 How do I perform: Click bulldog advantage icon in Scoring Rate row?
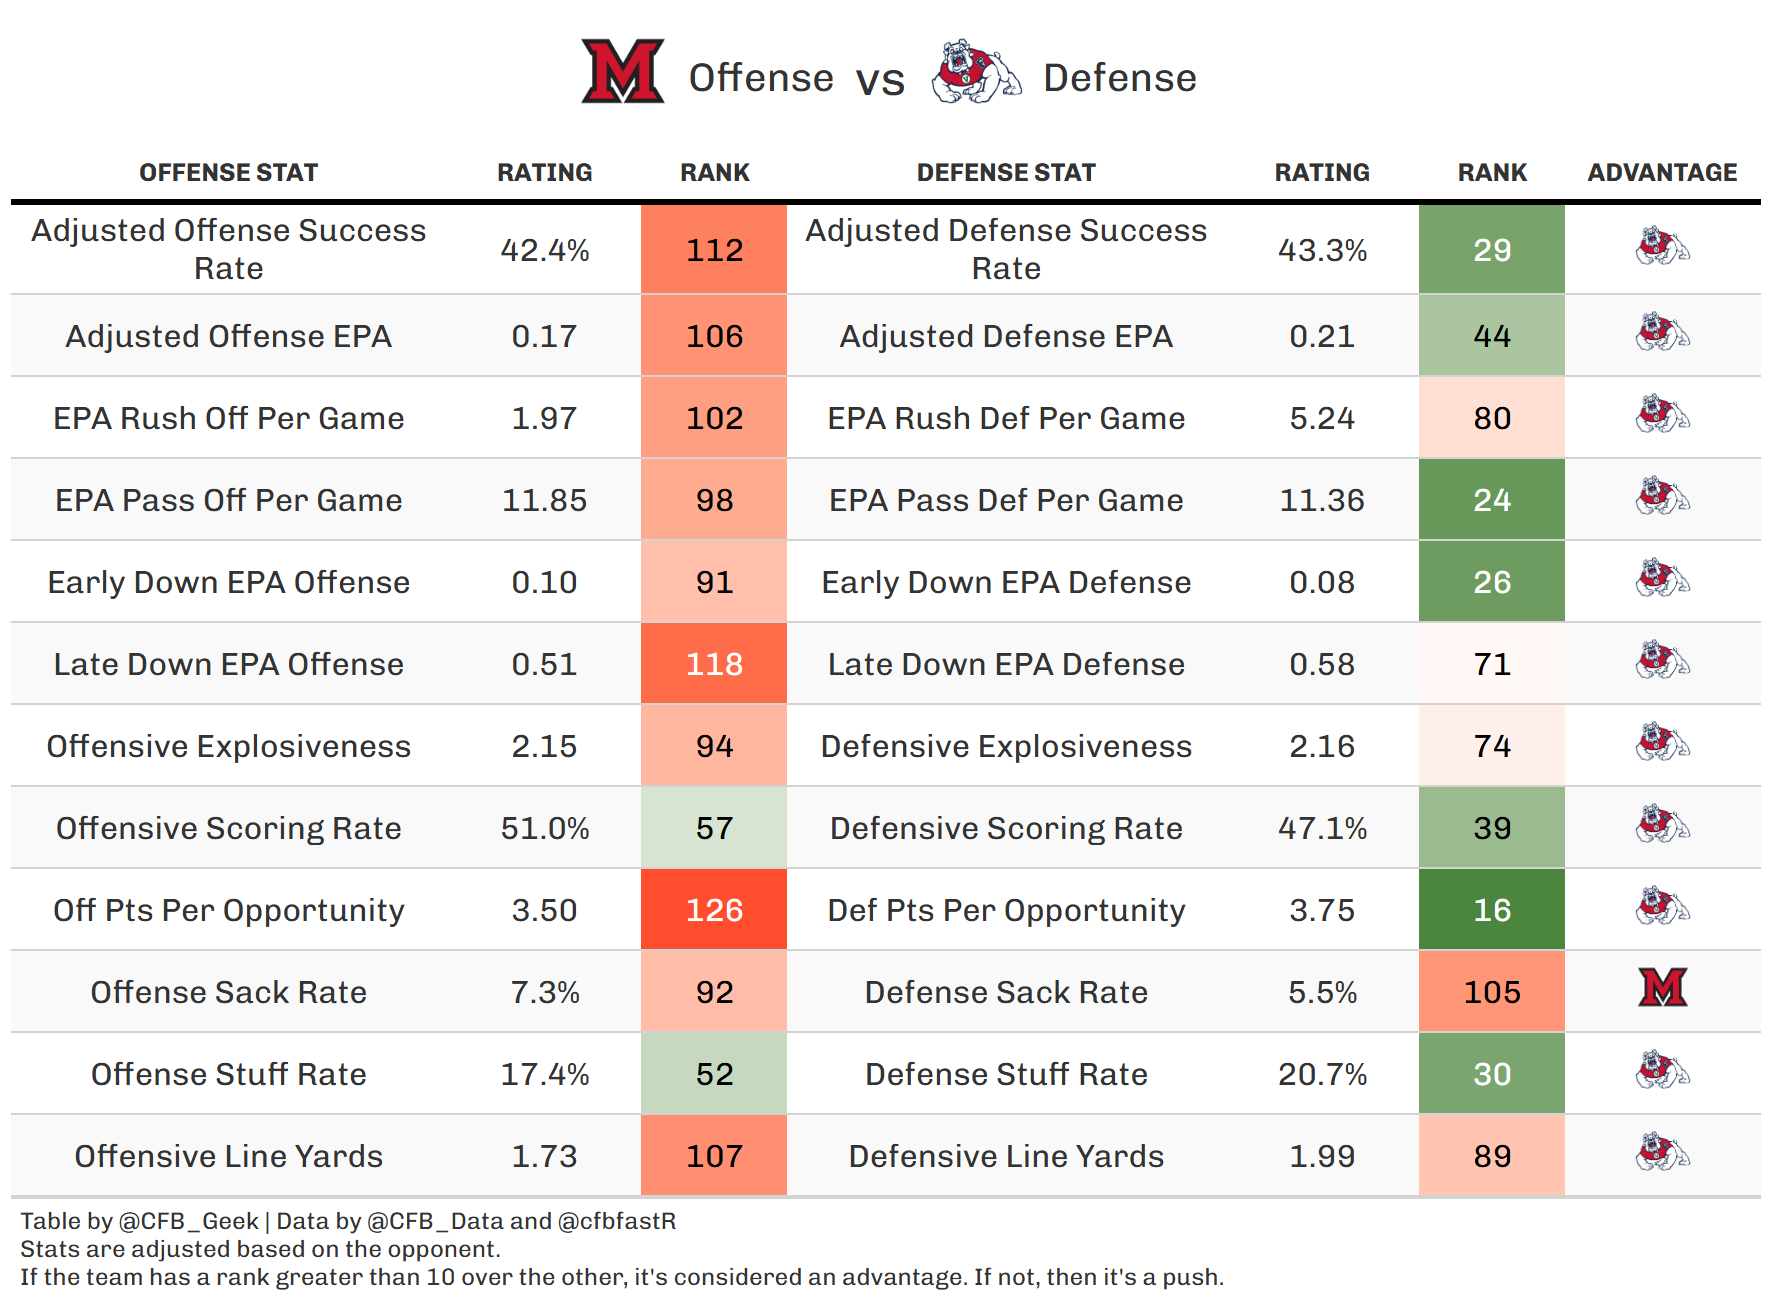1662,824
